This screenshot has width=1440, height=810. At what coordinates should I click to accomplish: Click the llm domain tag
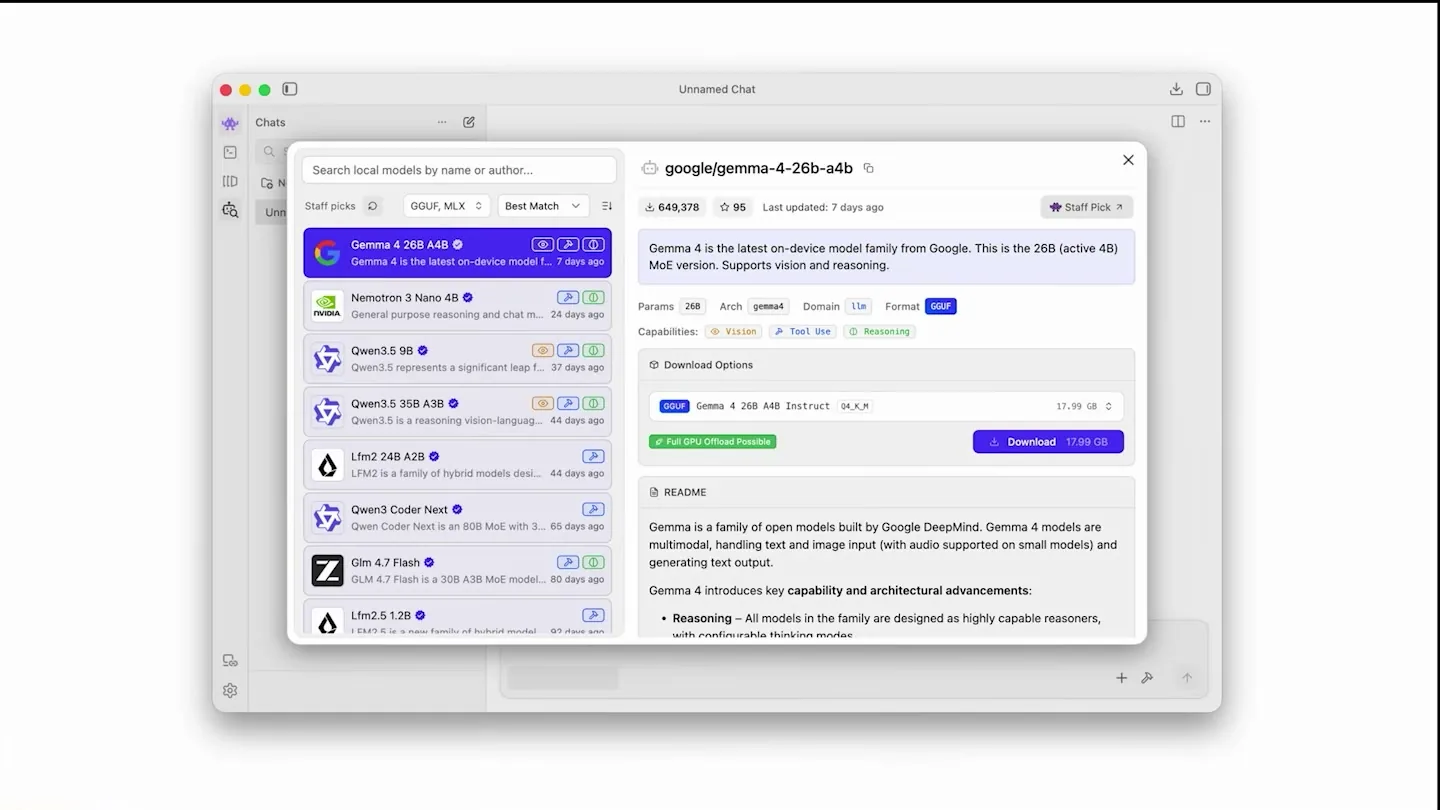(x=858, y=306)
